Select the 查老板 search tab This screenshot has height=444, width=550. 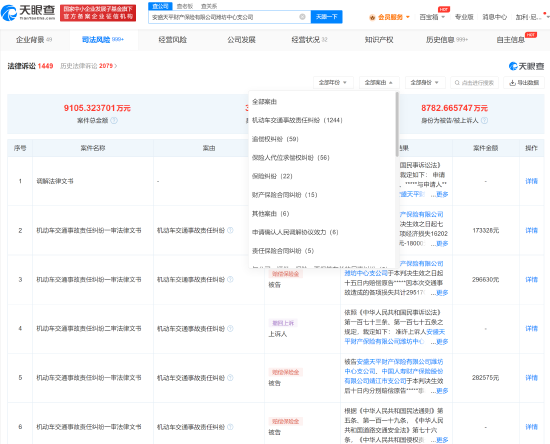click(x=185, y=6)
